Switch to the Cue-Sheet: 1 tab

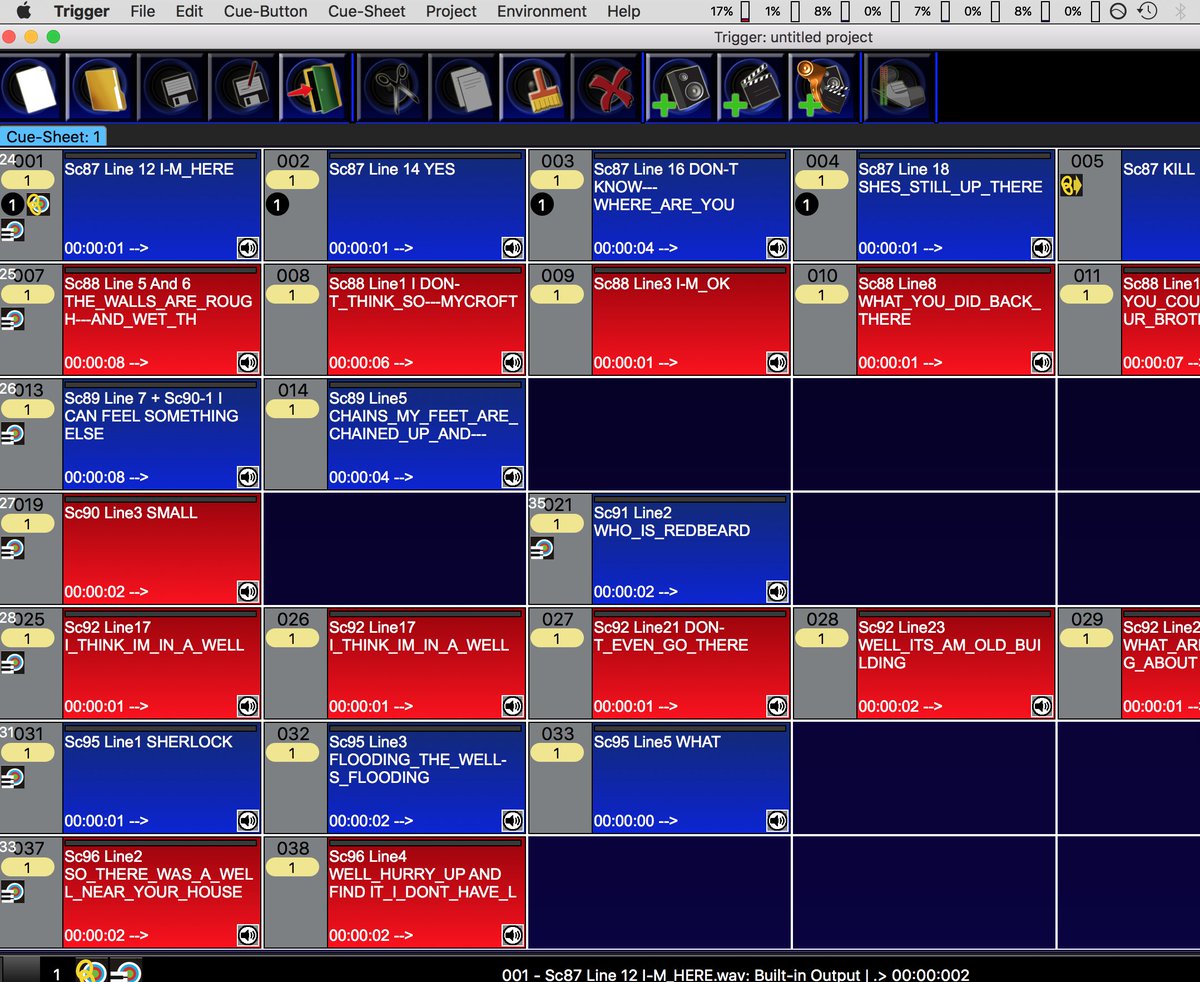[54, 137]
